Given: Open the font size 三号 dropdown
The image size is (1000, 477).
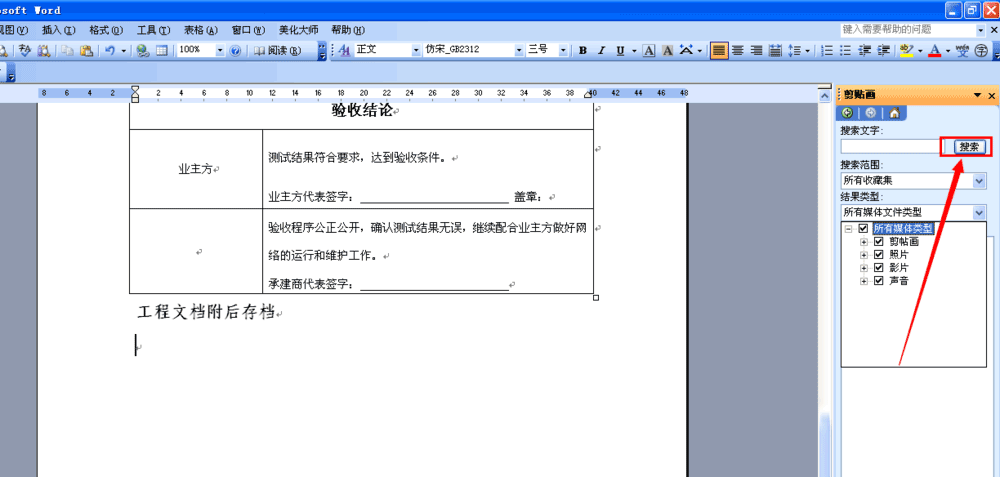Looking at the screenshot, I should [x=563, y=50].
